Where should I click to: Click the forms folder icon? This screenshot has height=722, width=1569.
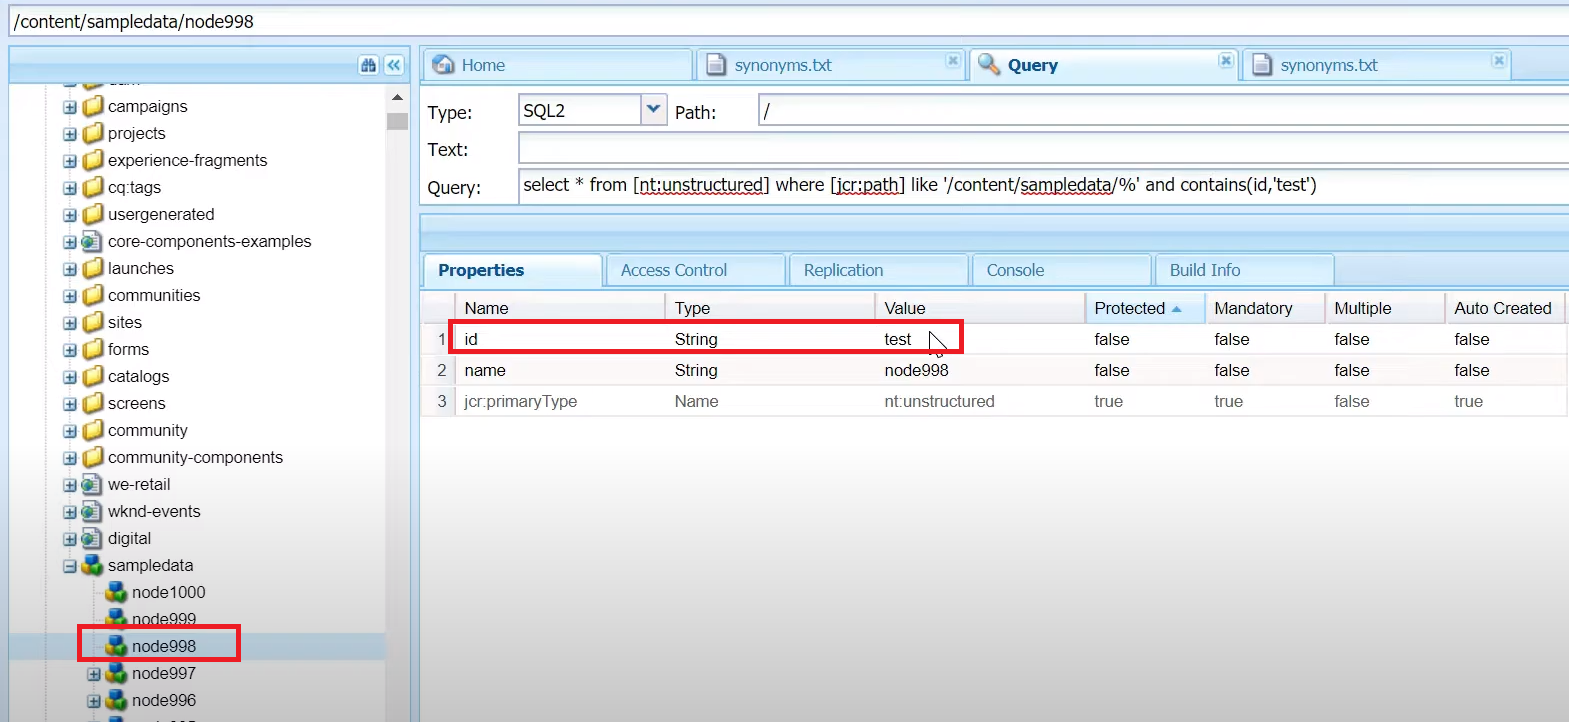tap(93, 349)
